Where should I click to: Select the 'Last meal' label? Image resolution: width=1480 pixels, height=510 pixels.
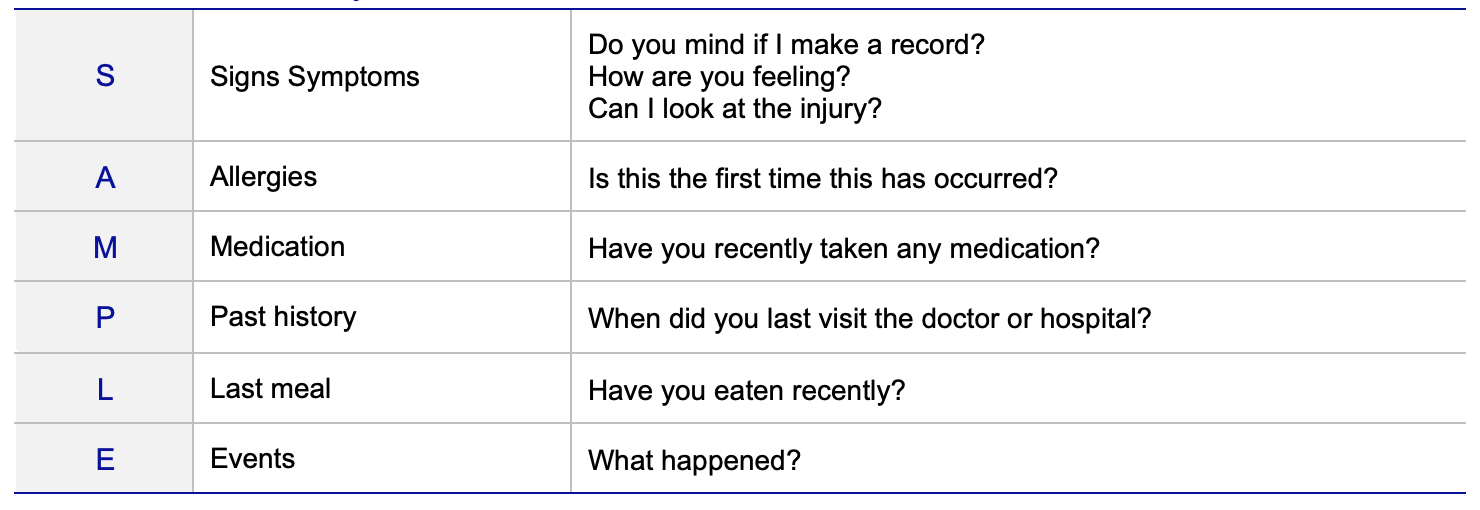click(x=270, y=388)
